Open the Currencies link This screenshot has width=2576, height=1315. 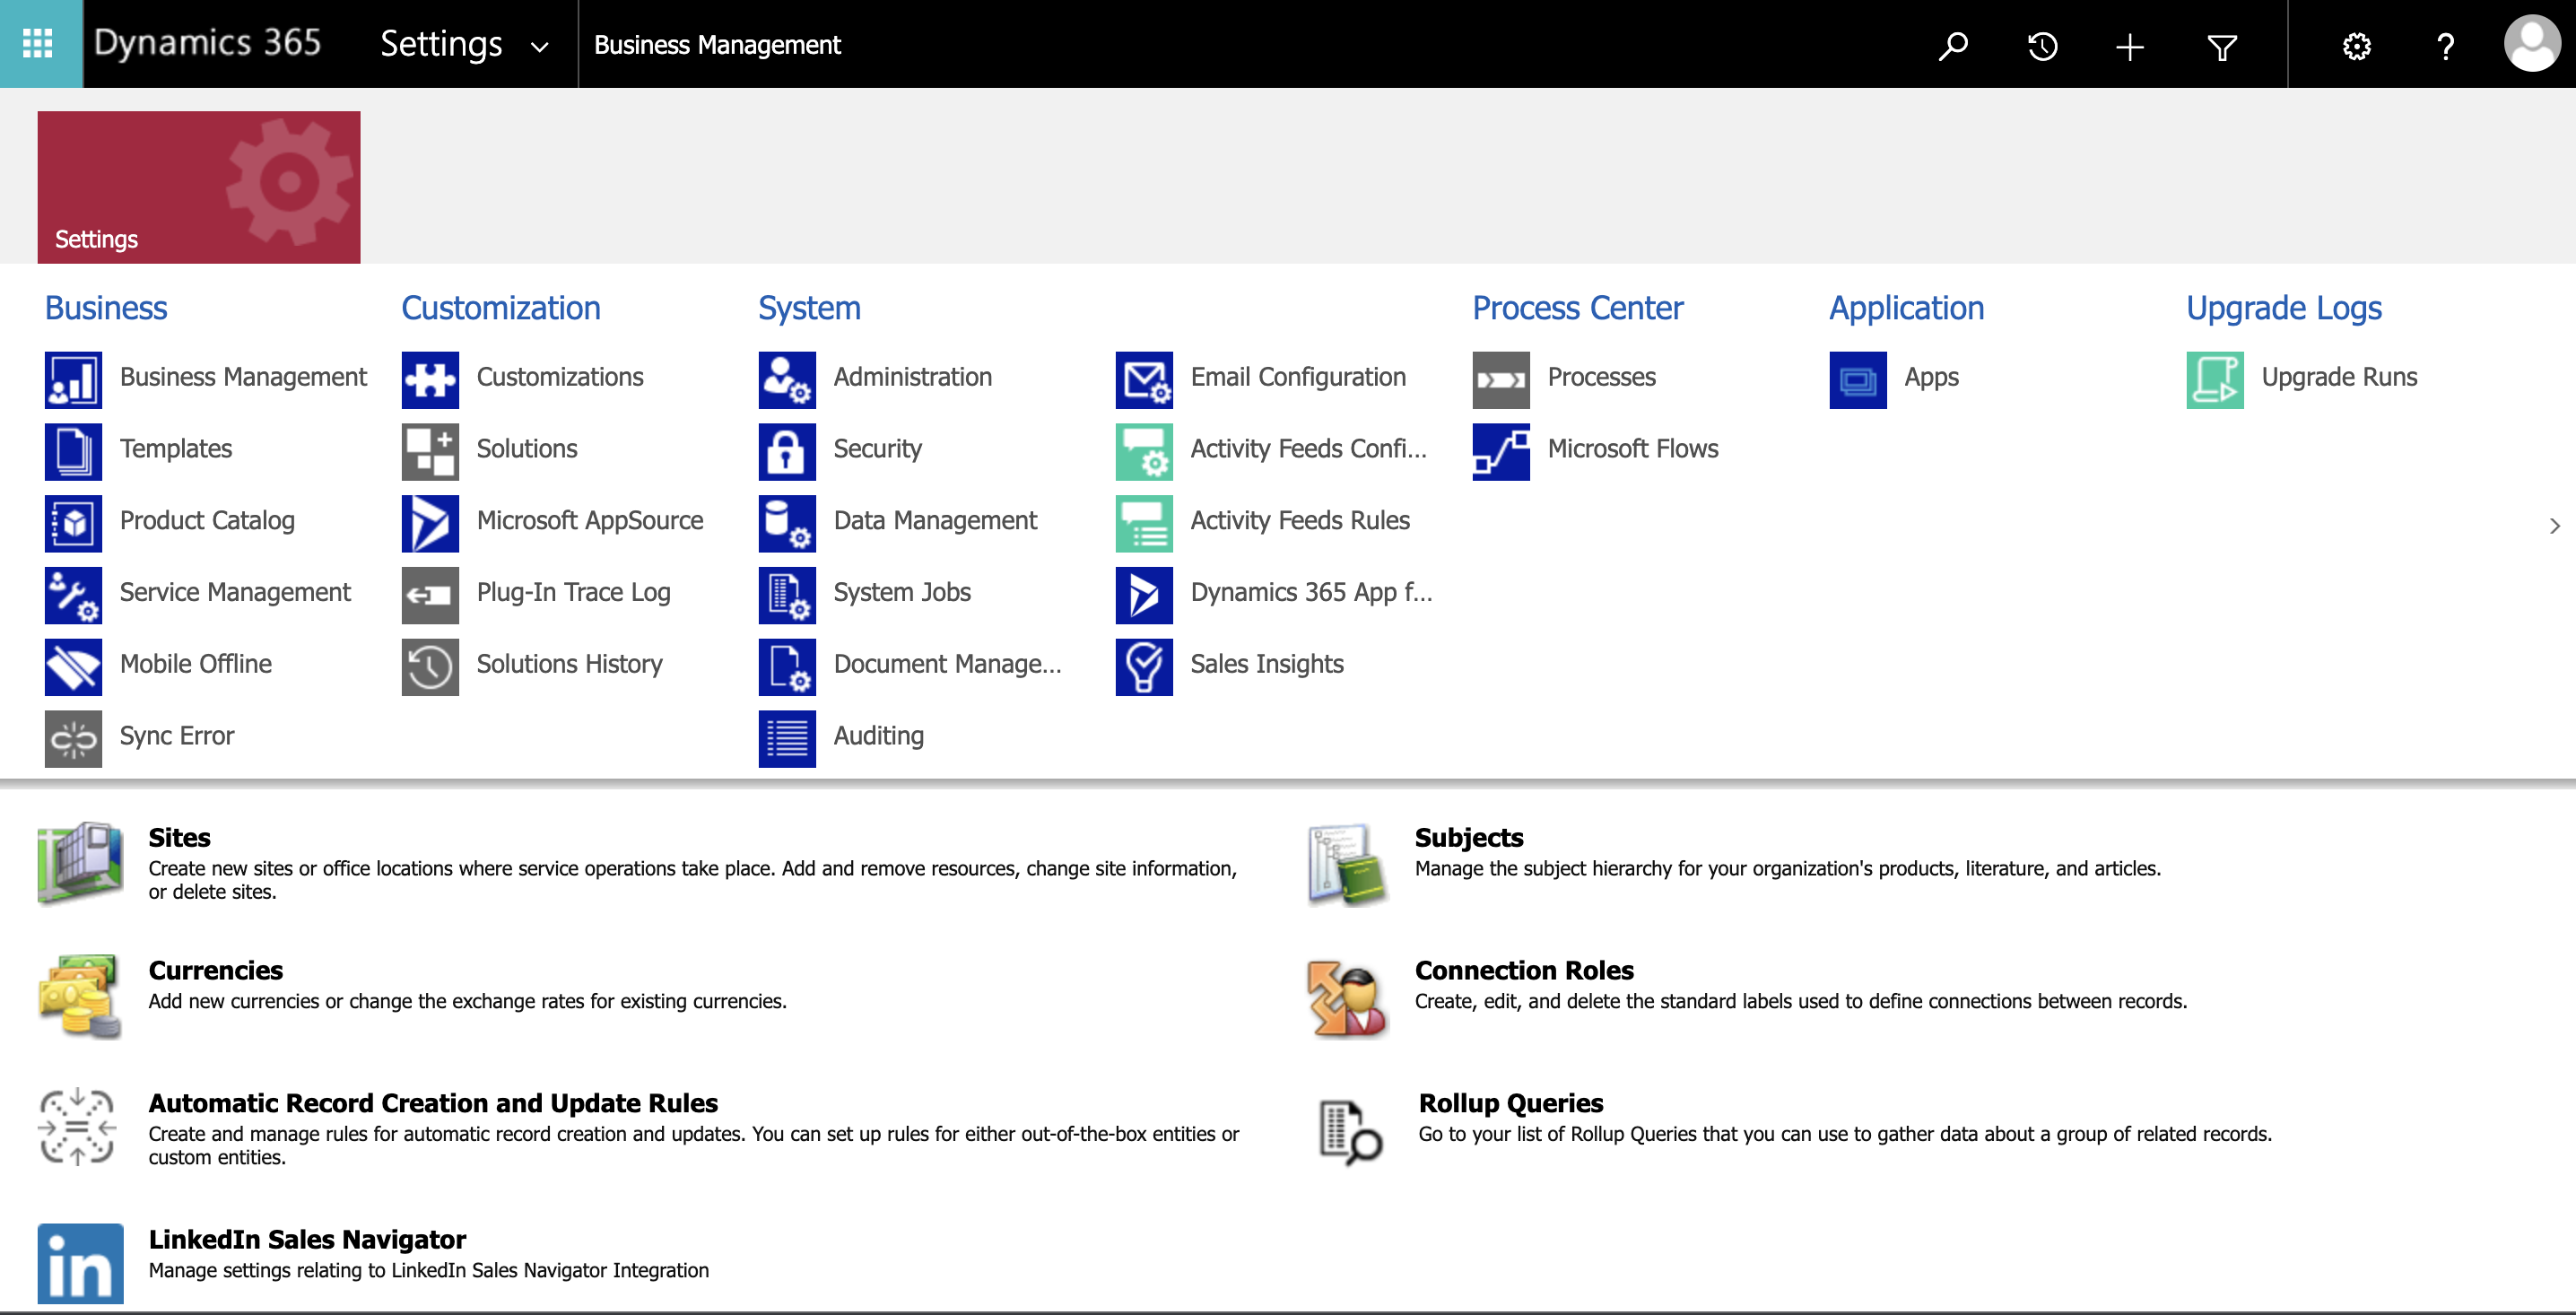point(215,969)
